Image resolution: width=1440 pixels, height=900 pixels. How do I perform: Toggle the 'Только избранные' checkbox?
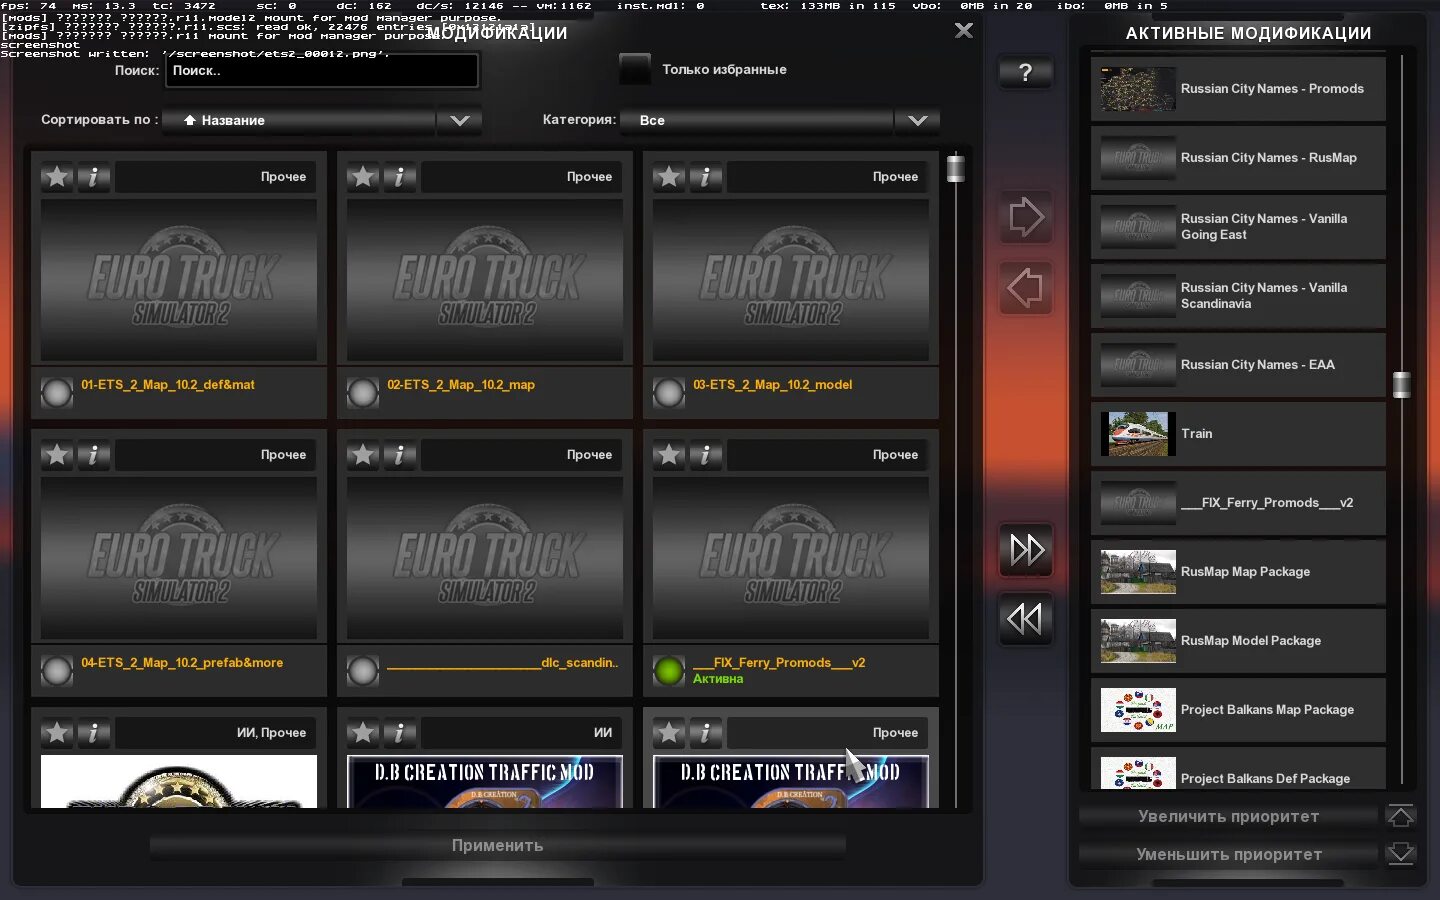[635, 69]
